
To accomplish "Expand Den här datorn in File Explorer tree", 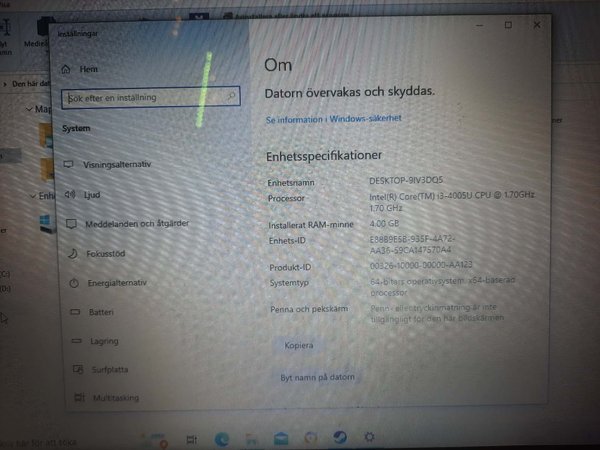I will pos(5,83).
